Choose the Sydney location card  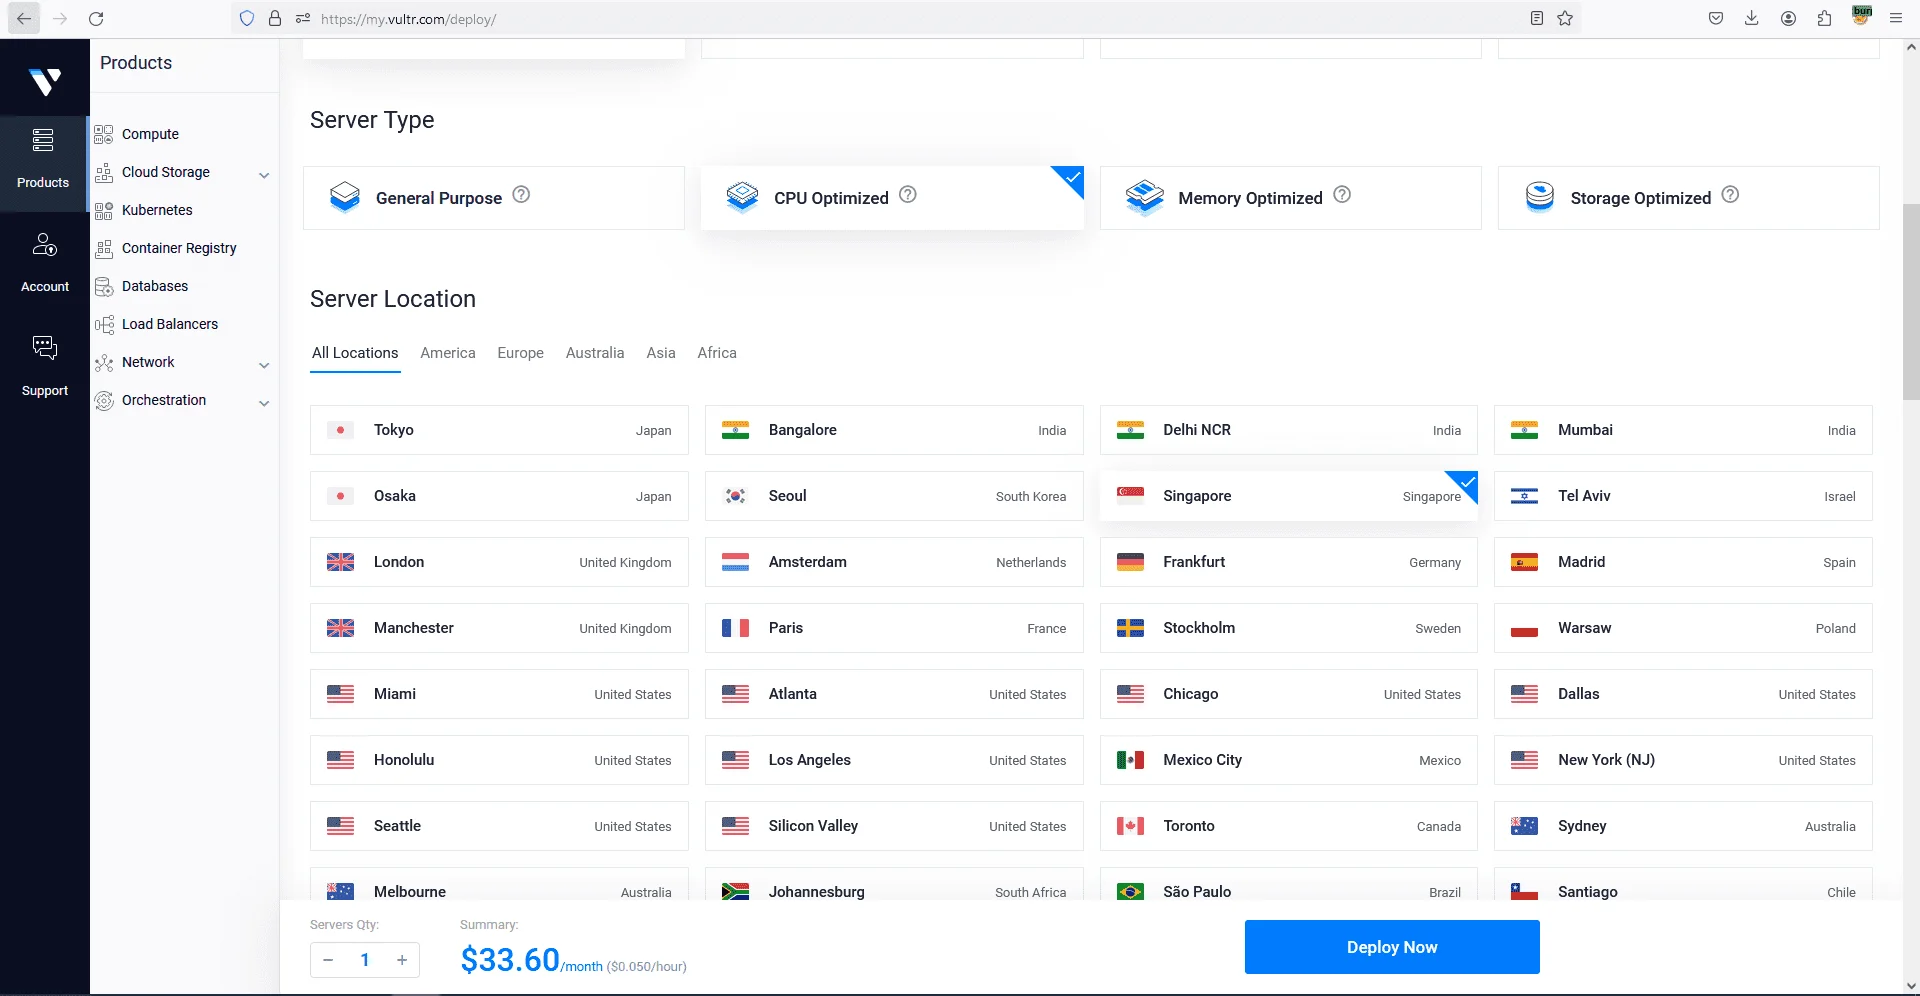tap(1683, 826)
